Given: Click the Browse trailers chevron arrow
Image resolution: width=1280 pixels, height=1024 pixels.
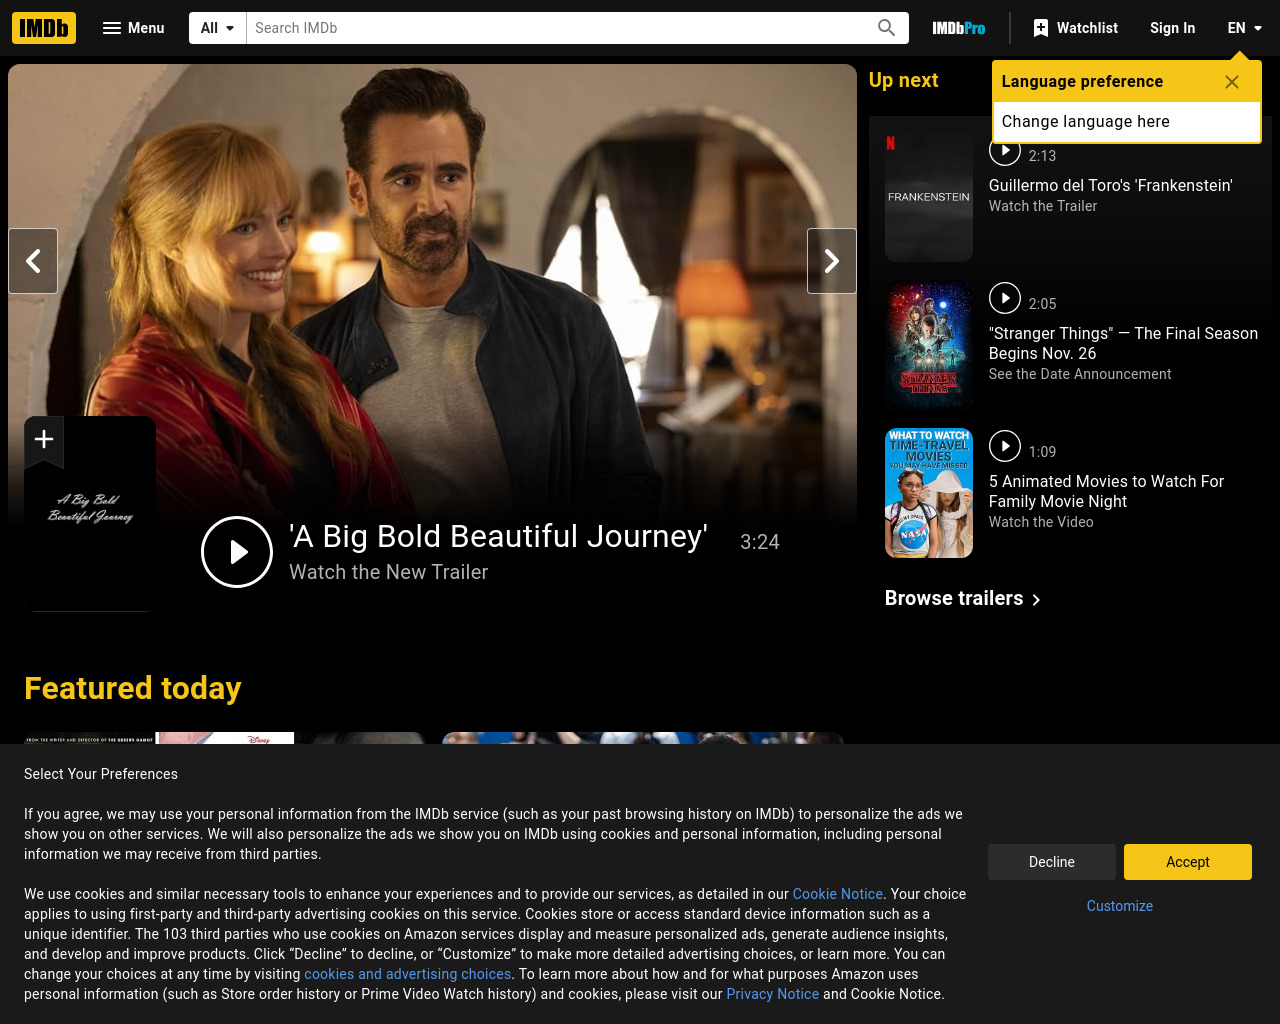Looking at the screenshot, I should pos(1036,600).
